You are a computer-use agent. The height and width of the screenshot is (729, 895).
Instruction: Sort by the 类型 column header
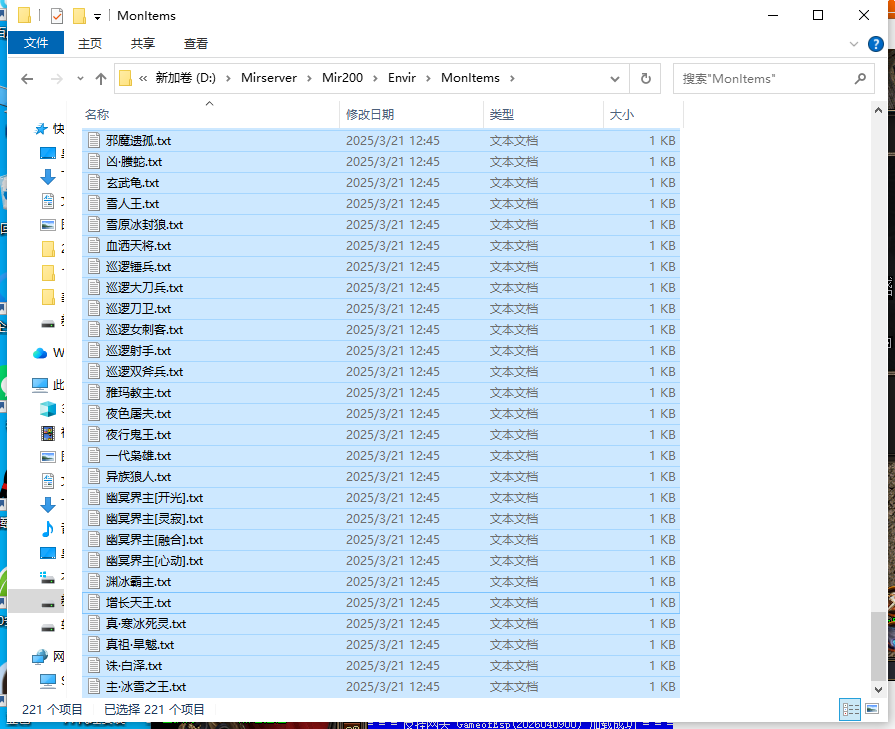tap(543, 114)
